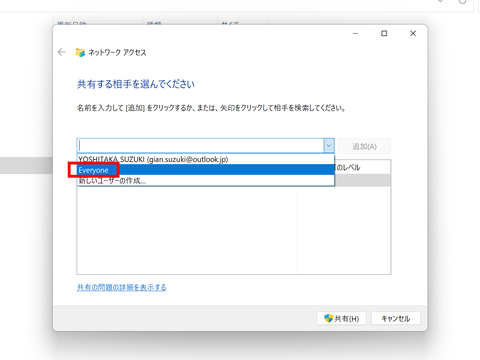
Task: Go back with the arrow icon
Action: 61,52
